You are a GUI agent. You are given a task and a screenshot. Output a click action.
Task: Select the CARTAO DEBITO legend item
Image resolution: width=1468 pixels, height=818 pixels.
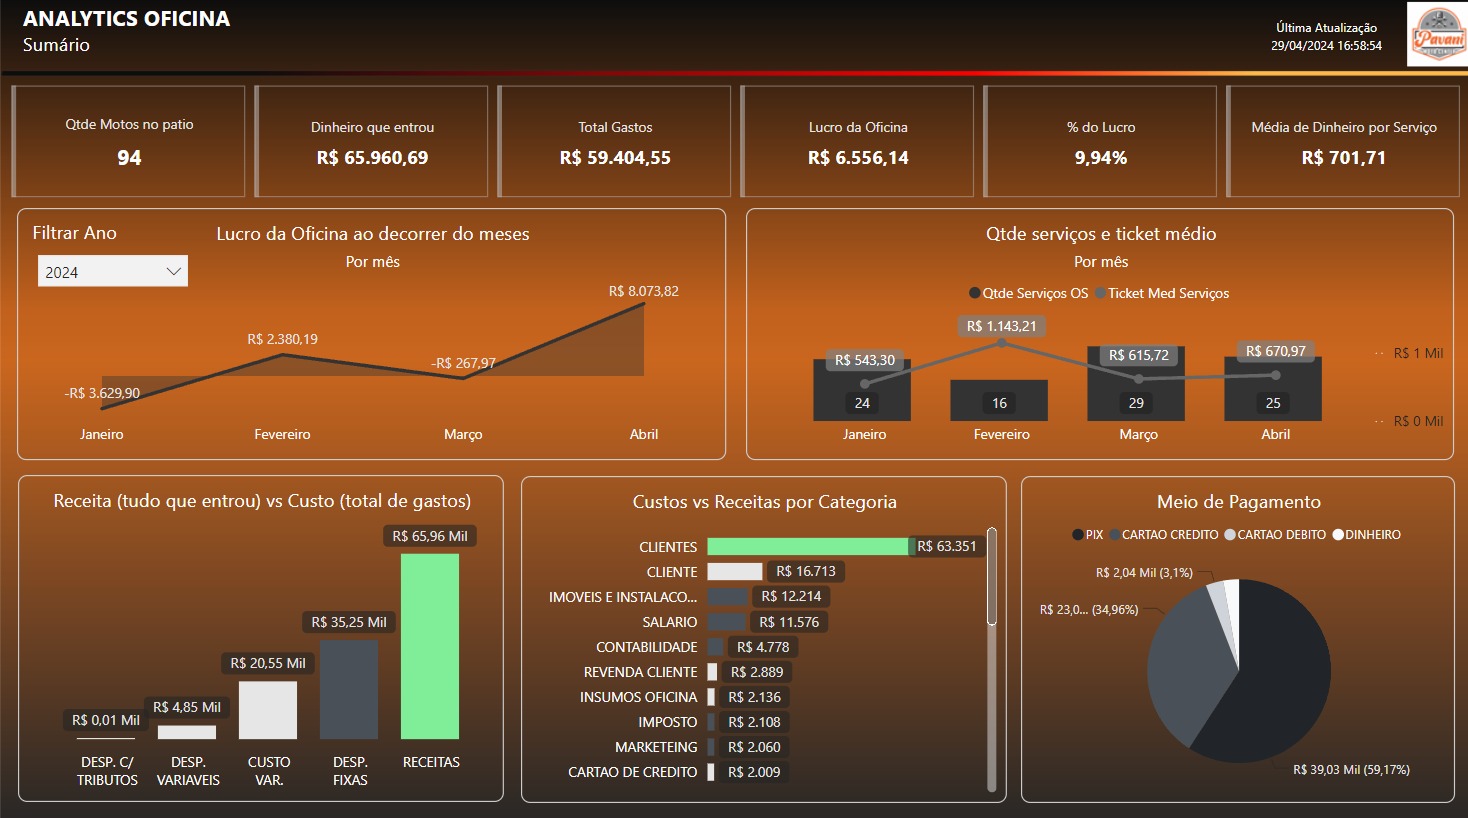[1275, 535]
